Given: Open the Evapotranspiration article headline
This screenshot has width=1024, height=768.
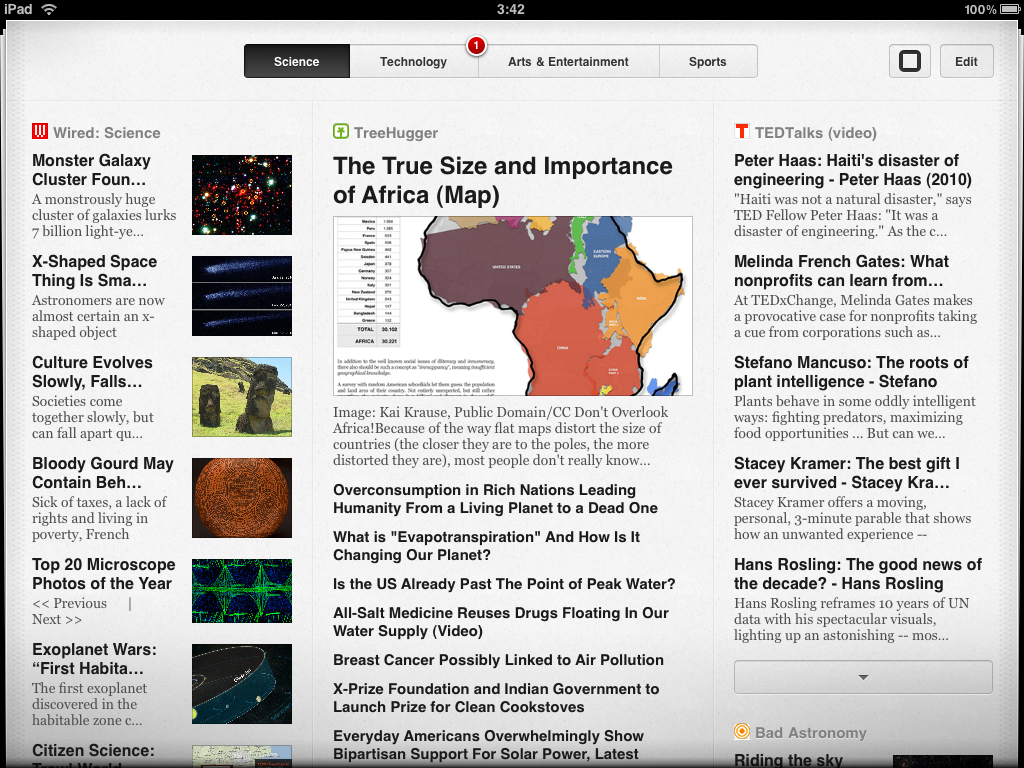Looking at the screenshot, I should (486, 546).
